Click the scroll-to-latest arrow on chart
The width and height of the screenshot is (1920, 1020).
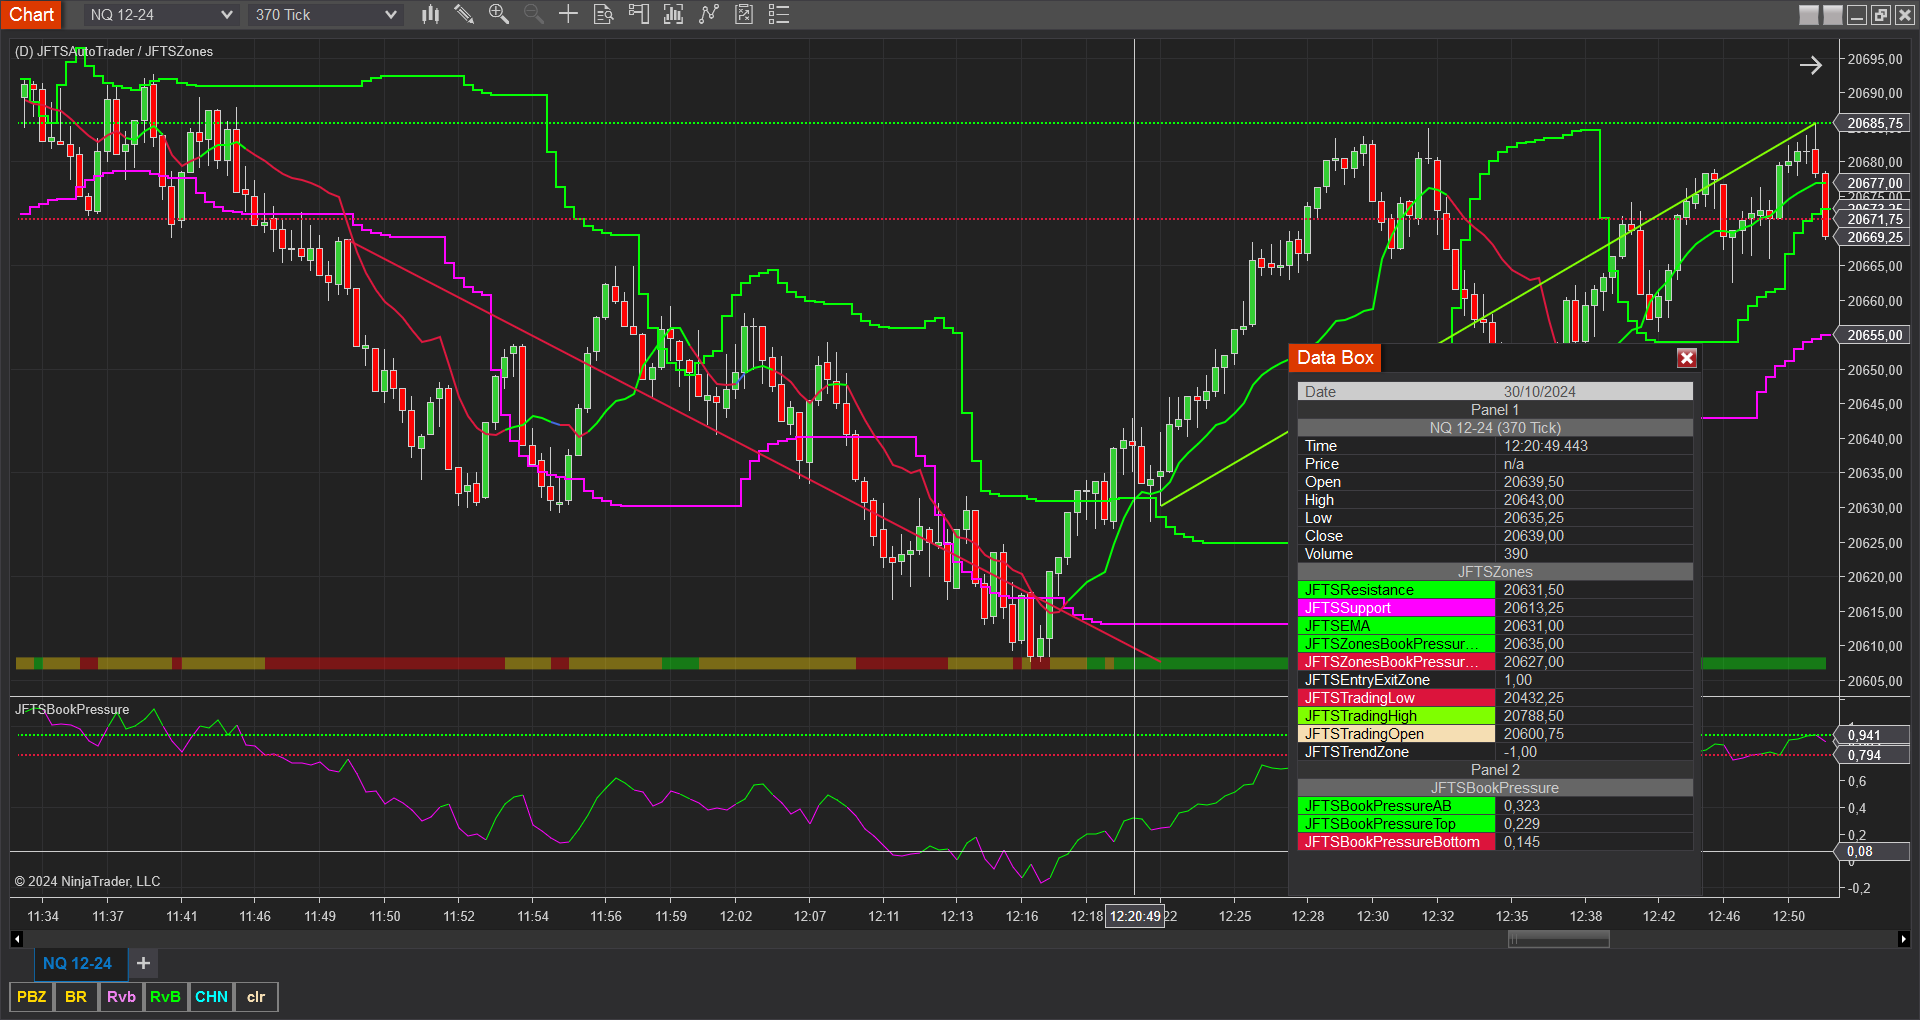tap(1810, 66)
